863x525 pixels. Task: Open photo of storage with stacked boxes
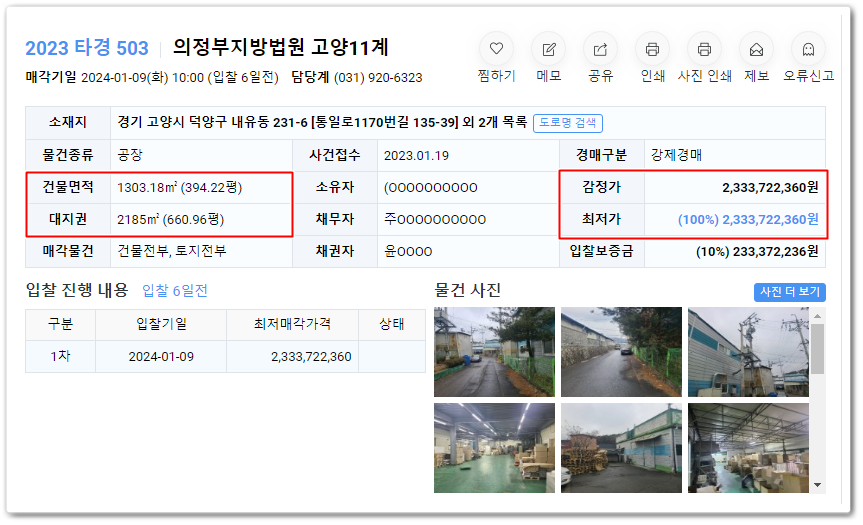(749, 448)
